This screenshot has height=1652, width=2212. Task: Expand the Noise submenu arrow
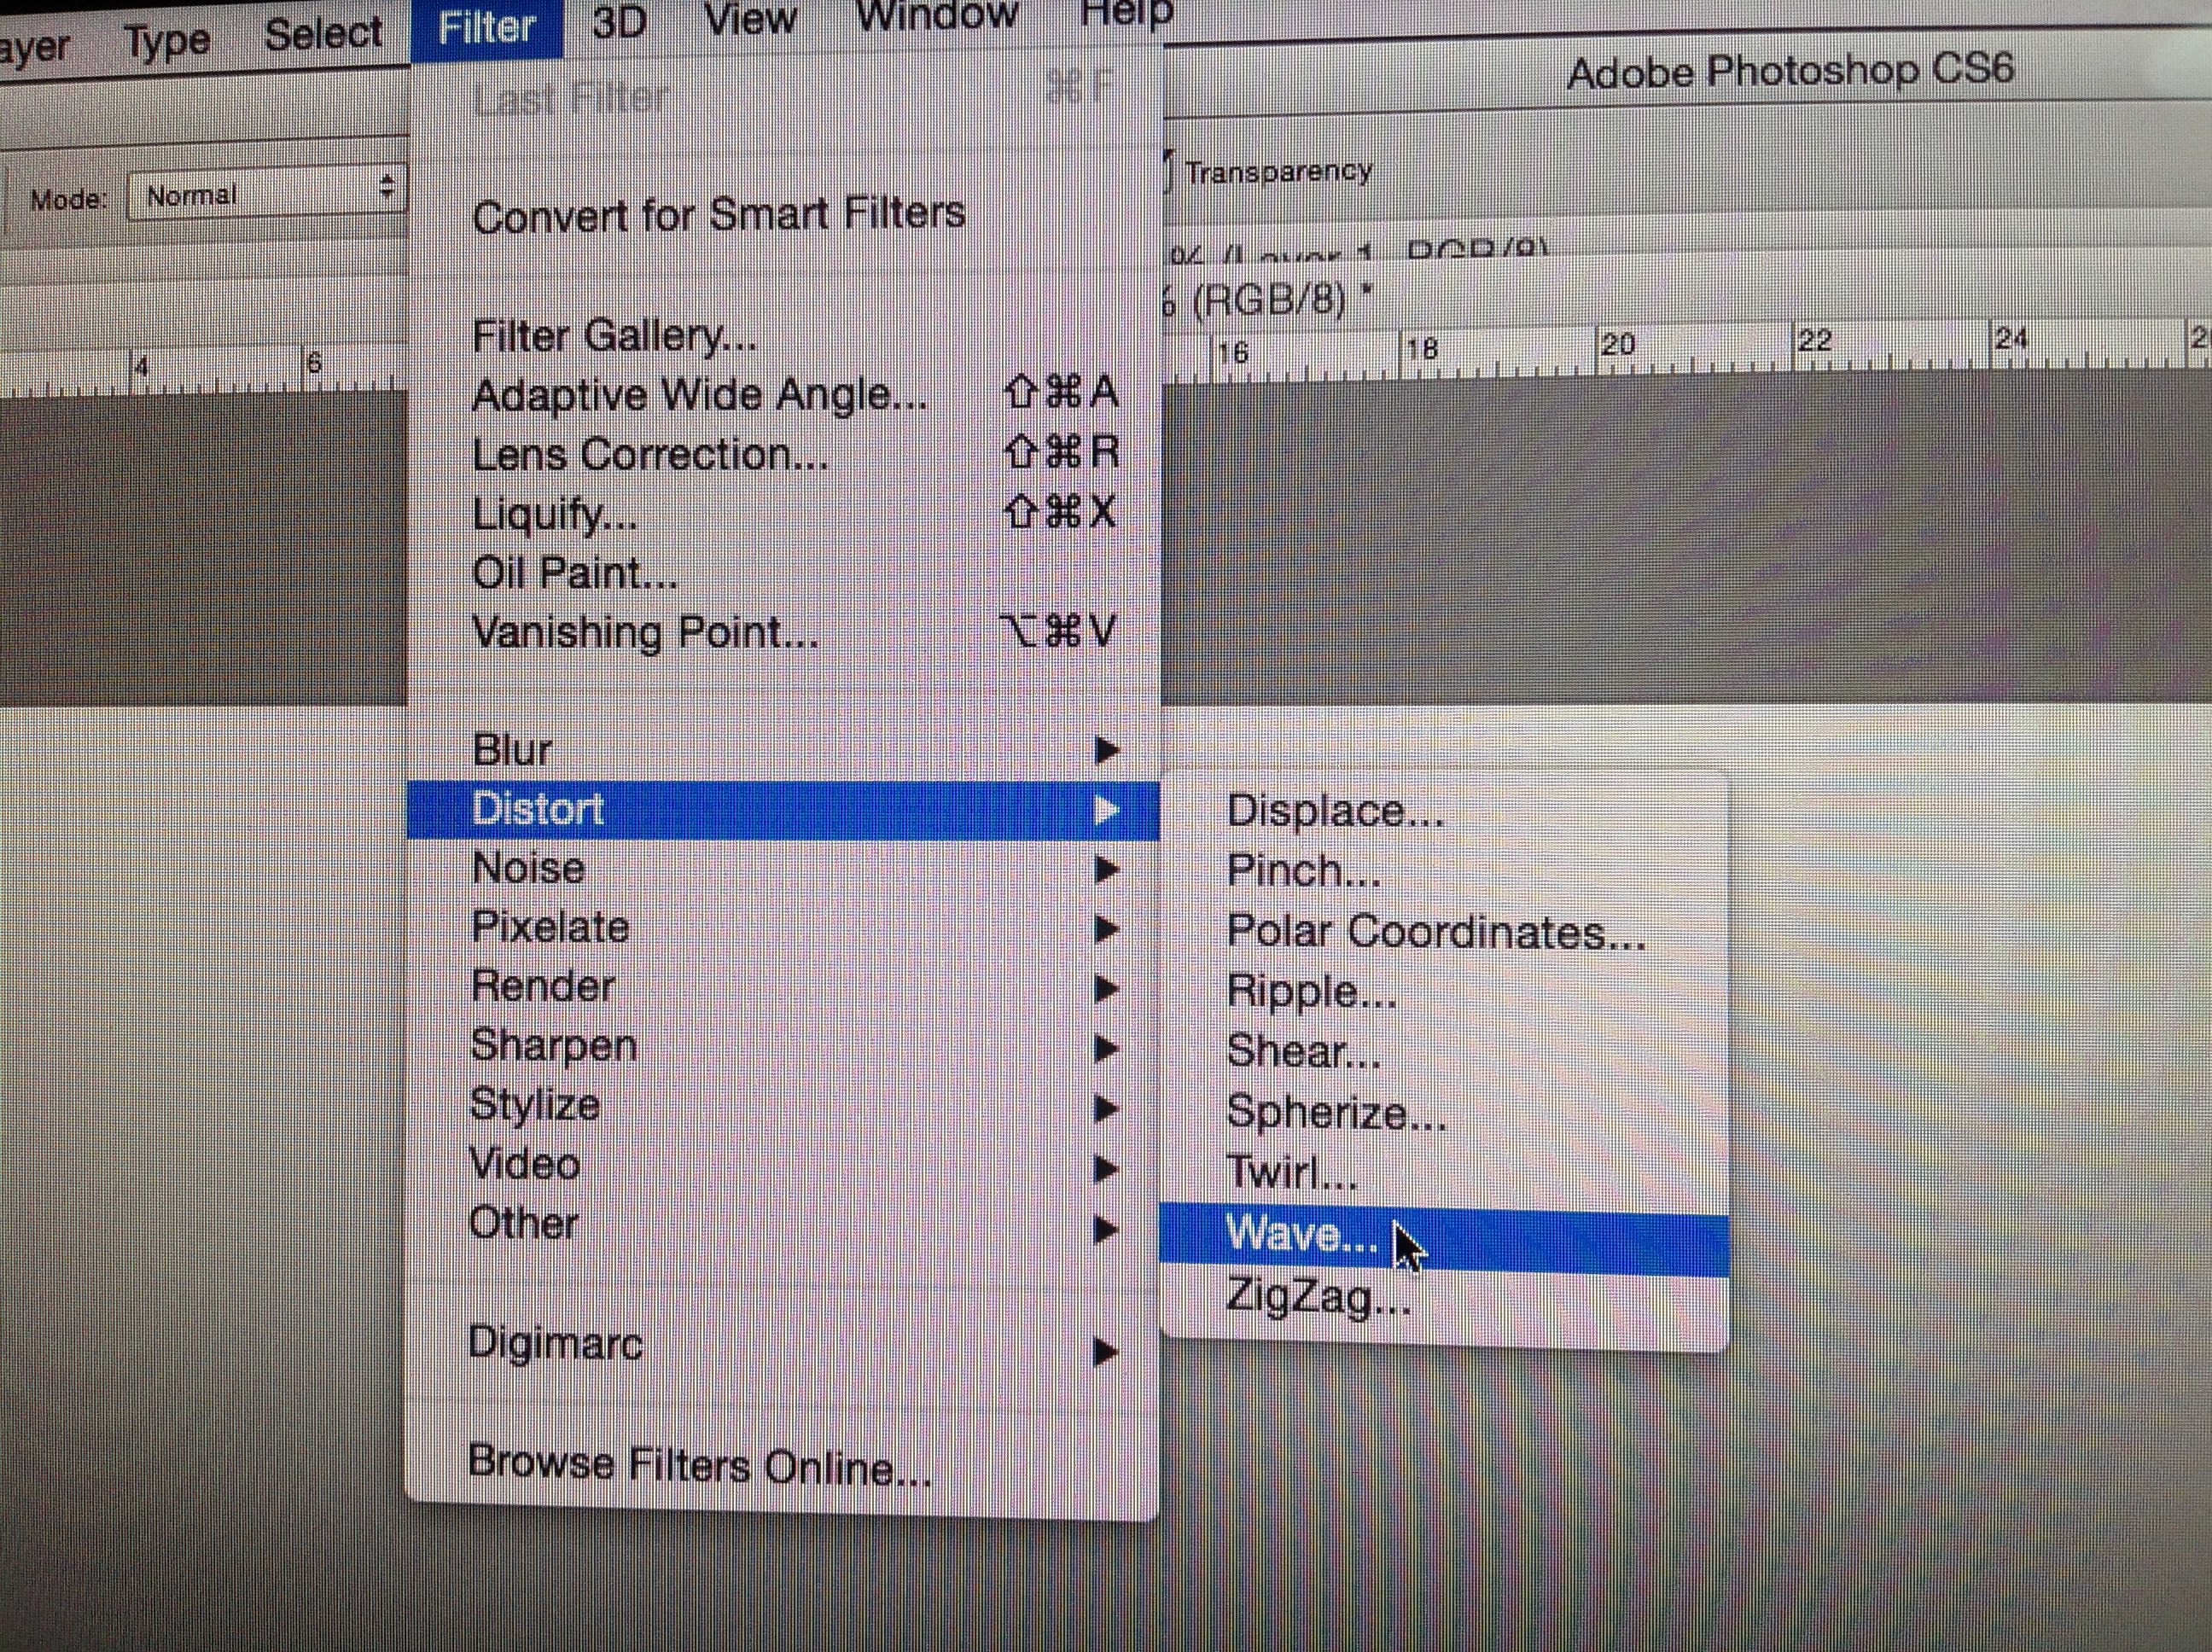[x=1105, y=870]
